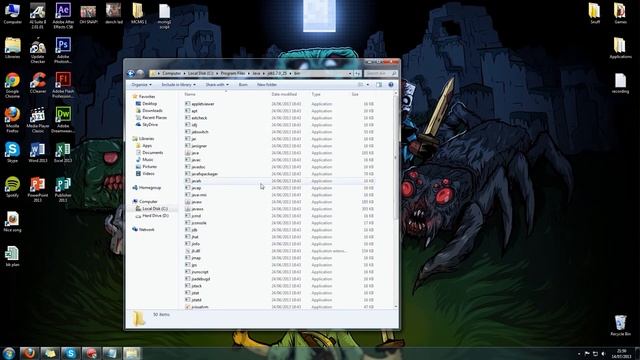The width and height of the screenshot is (640, 360).
Task: Toggle the preview pane icon in Explorer toolbar
Action: (x=379, y=84)
